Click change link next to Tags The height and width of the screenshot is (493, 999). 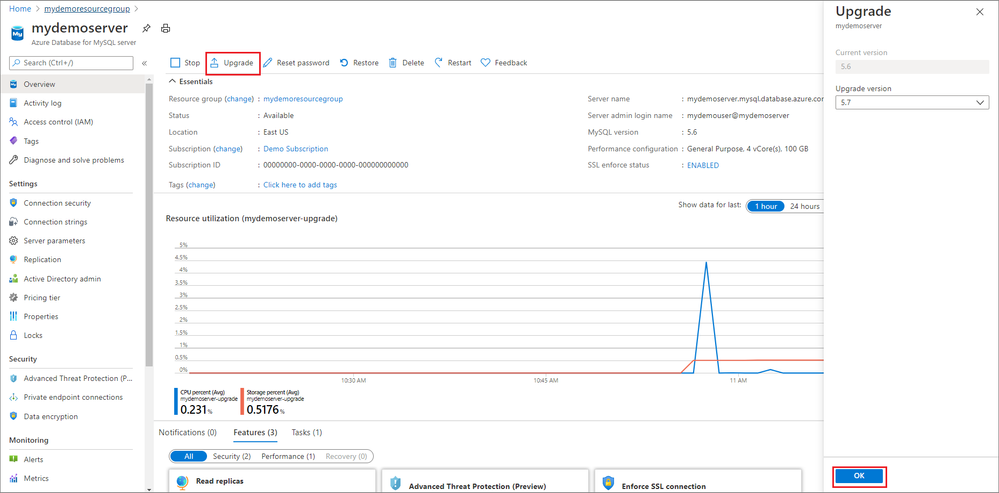click(x=201, y=185)
